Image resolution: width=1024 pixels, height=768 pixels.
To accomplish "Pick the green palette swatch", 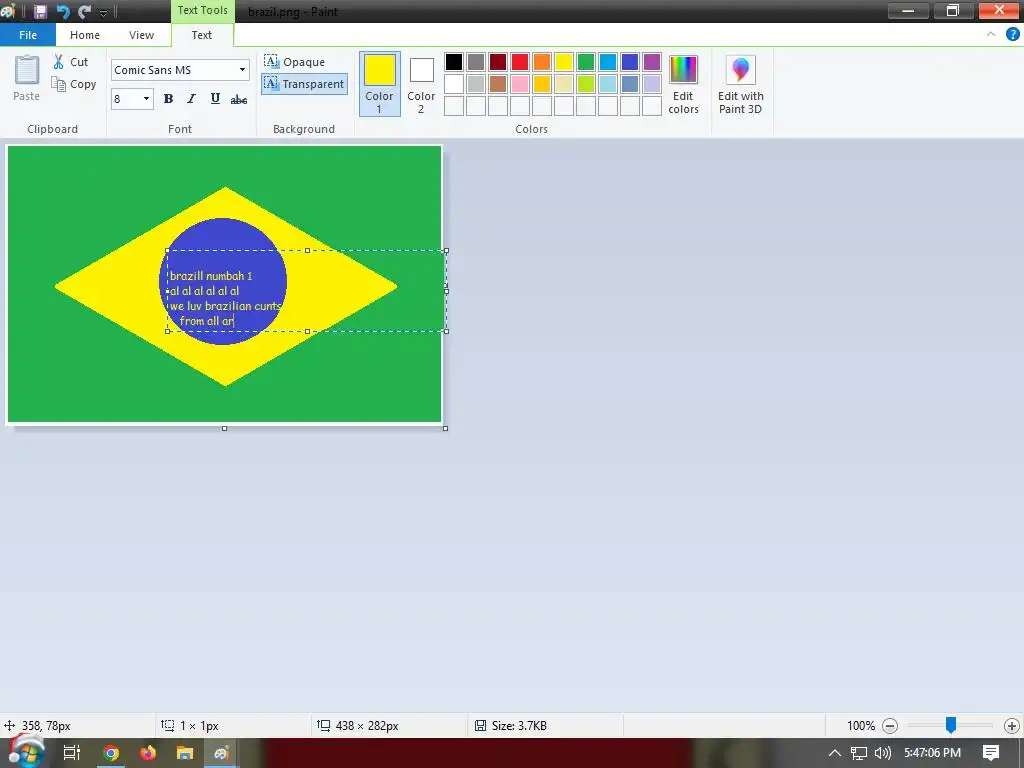I will click(x=586, y=62).
